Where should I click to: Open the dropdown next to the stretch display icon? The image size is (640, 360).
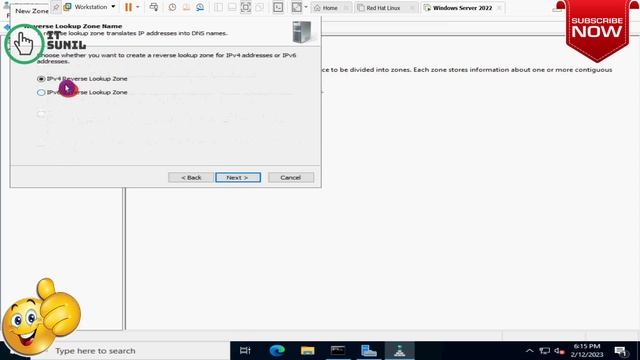306,7
